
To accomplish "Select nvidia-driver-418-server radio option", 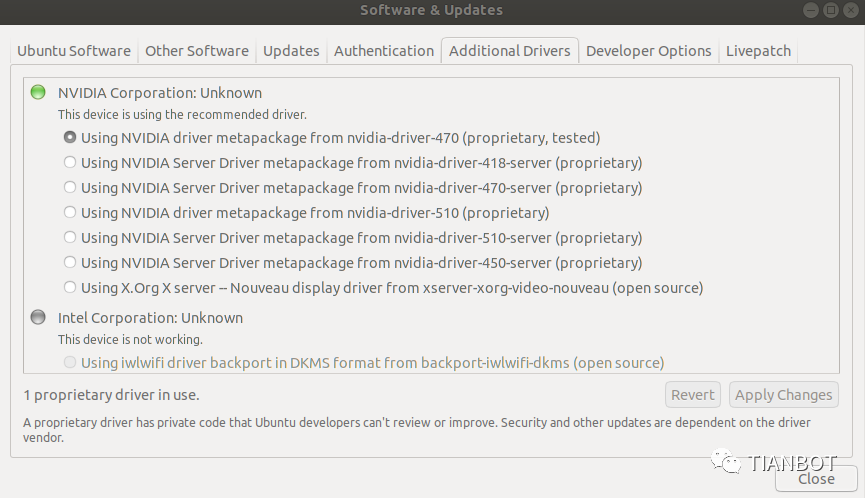I will click(x=70, y=162).
